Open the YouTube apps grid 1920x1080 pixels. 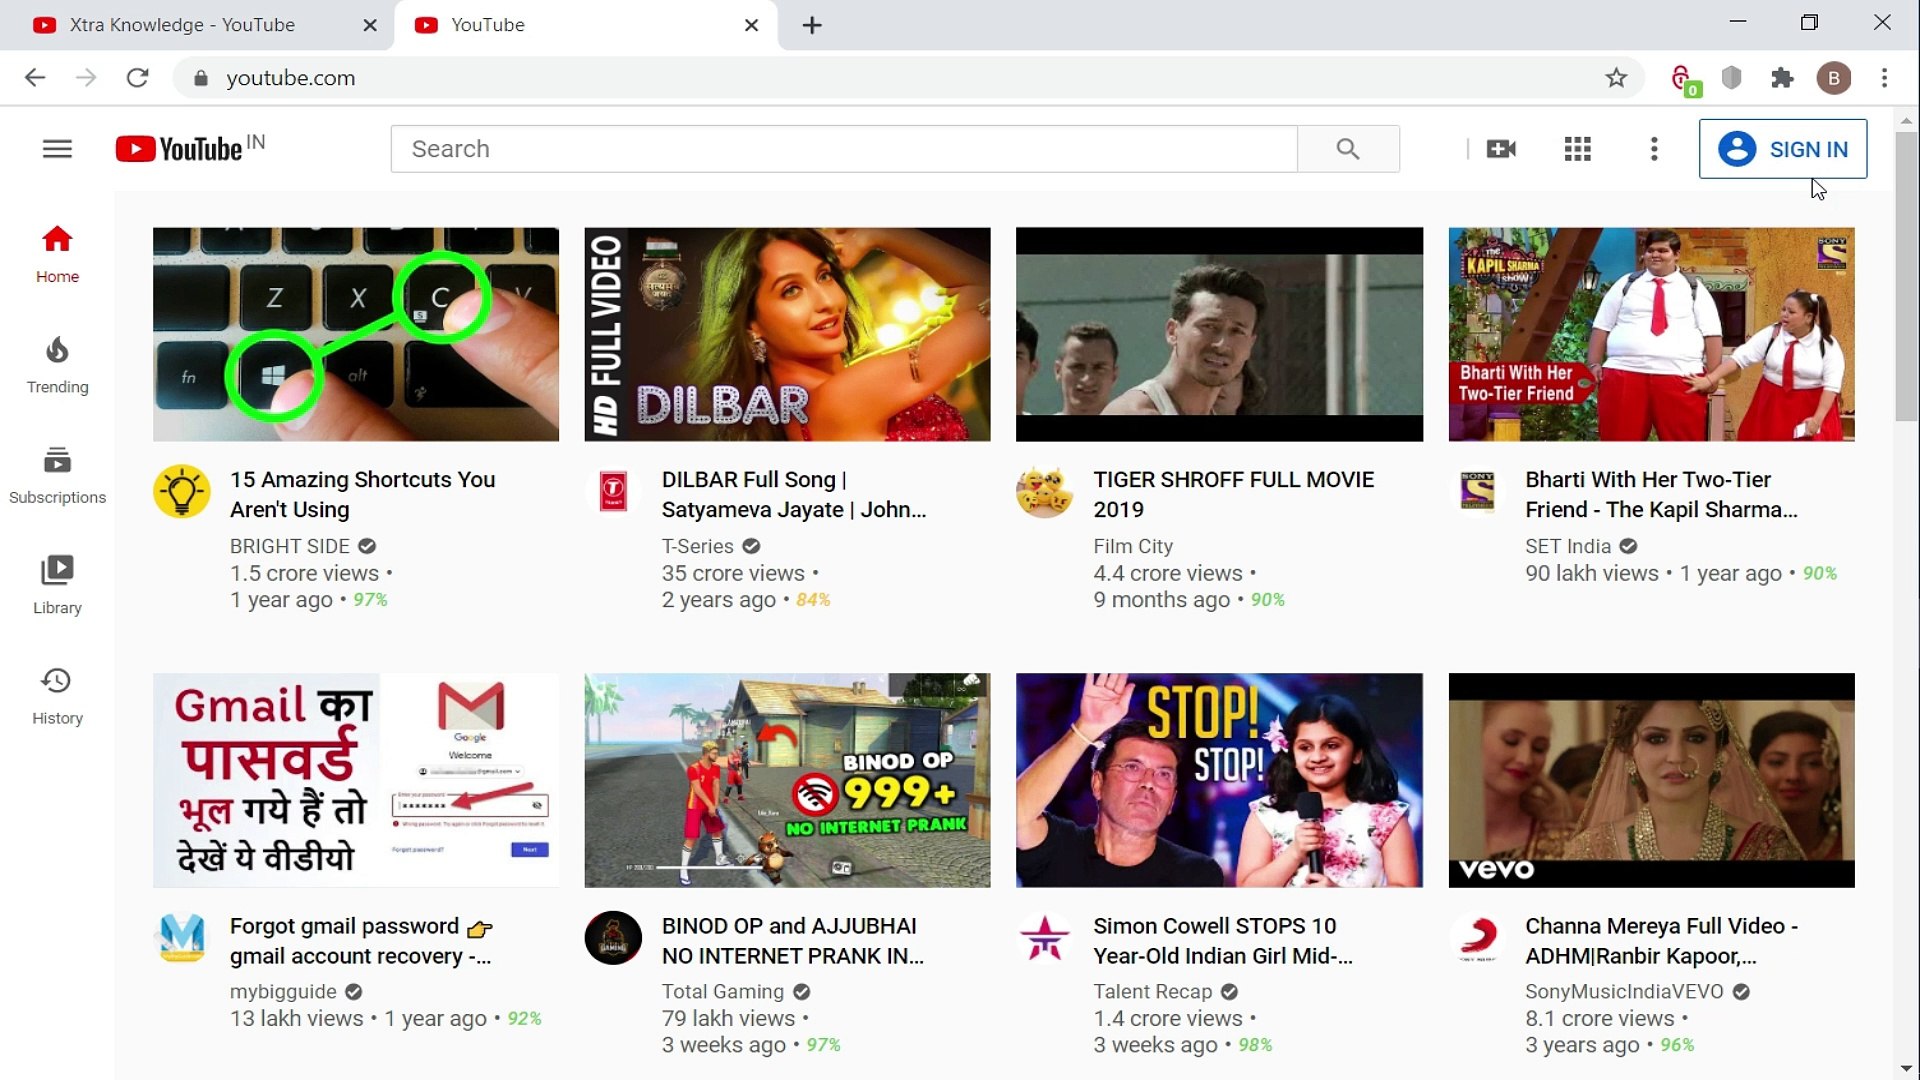pos(1577,148)
